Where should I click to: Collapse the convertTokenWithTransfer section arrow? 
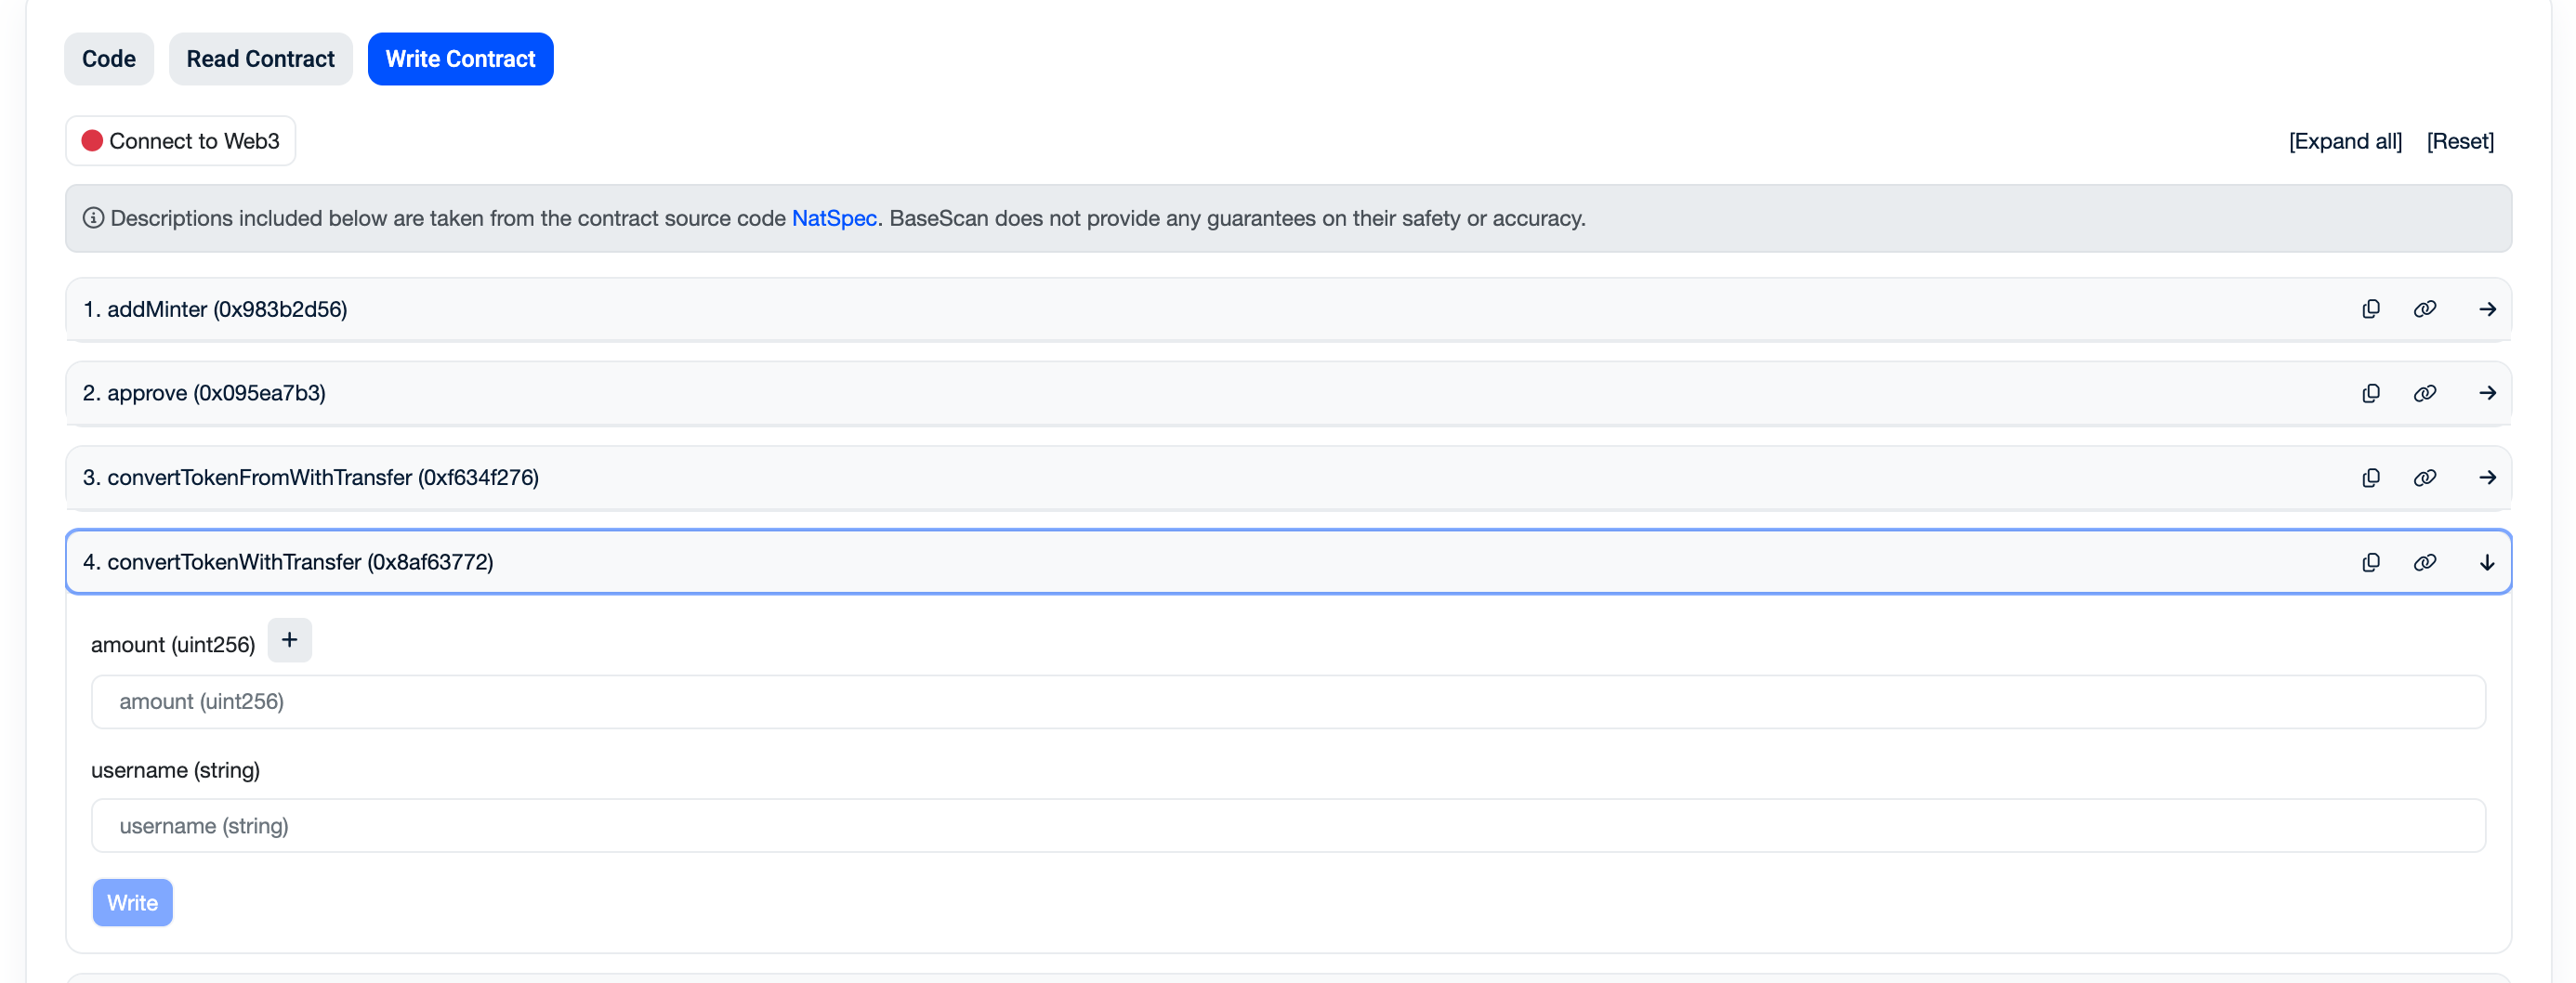2487,562
